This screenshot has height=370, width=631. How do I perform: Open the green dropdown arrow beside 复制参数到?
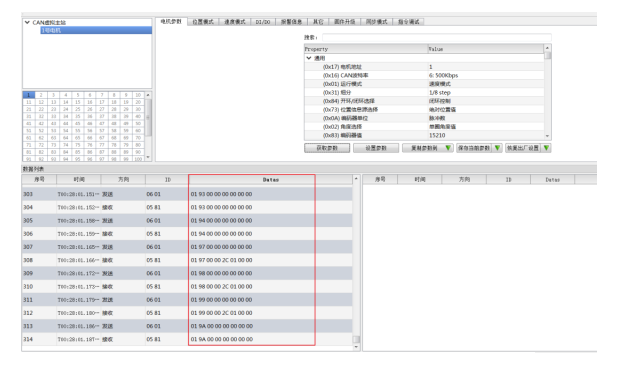tap(448, 148)
